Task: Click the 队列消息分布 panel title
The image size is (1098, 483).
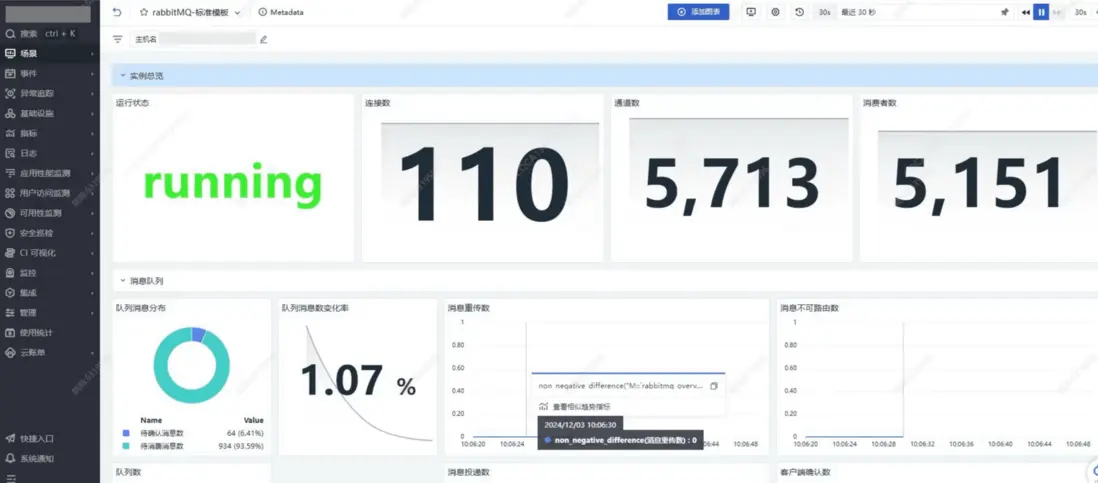Action: coord(141,307)
